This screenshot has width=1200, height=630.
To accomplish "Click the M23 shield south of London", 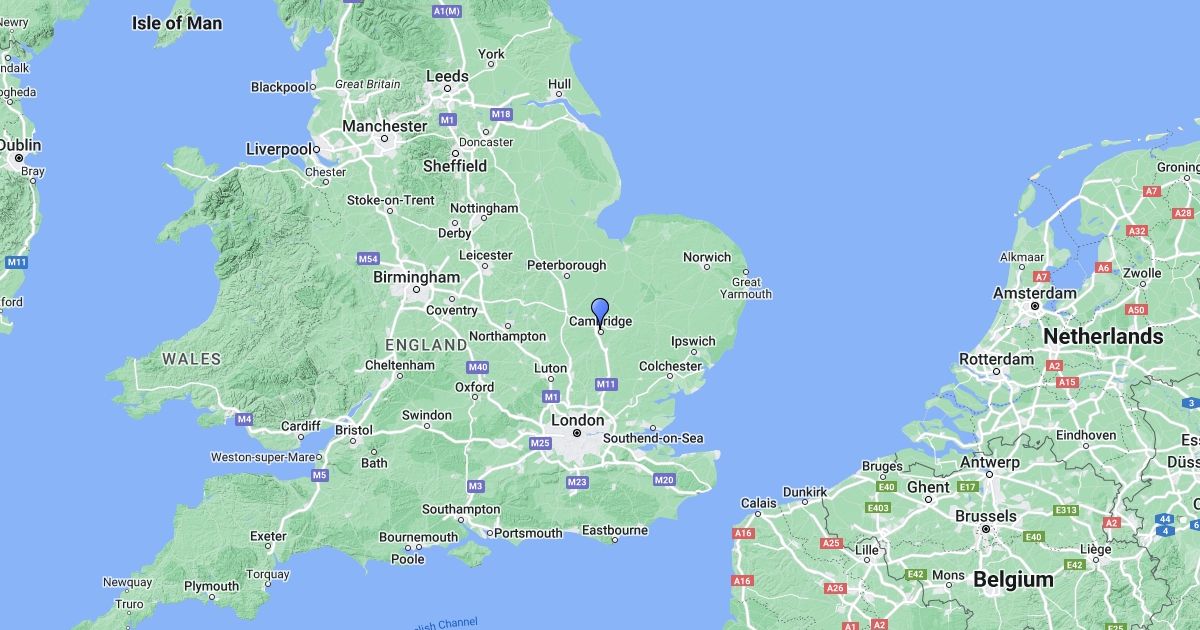I will pos(577,482).
